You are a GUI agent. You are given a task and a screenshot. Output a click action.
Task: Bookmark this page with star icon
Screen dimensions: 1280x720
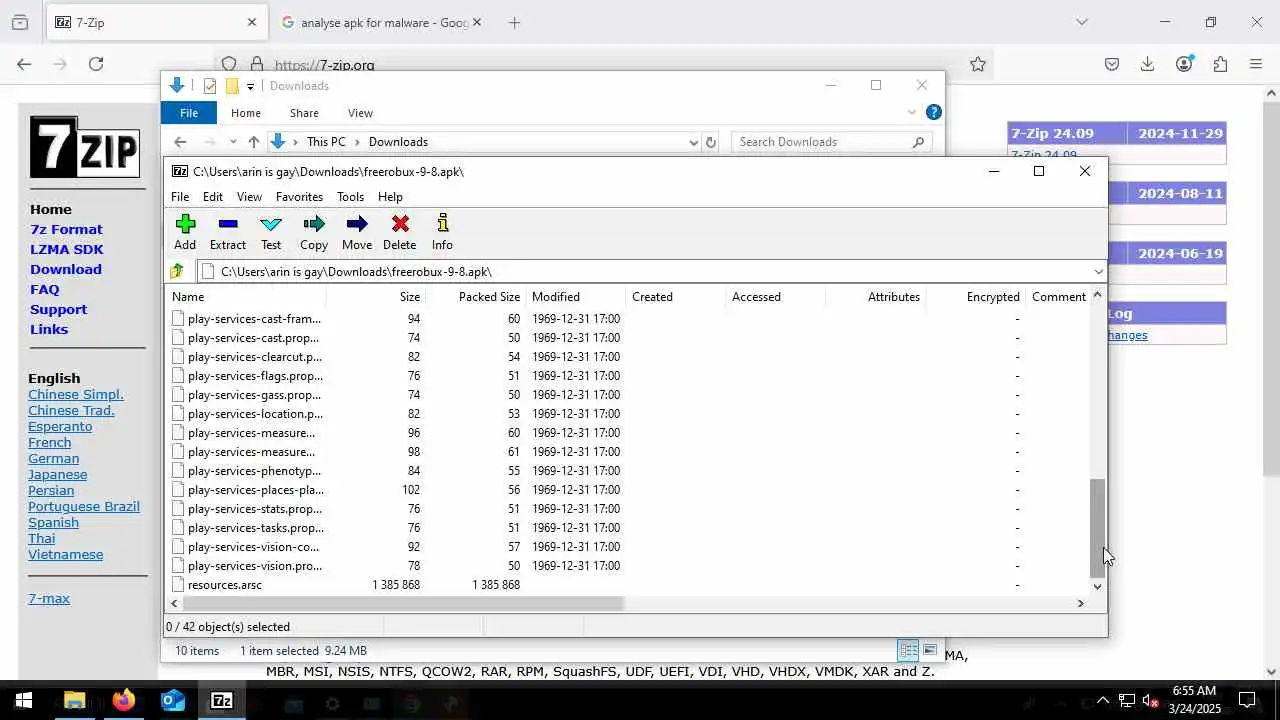tap(978, 64)
